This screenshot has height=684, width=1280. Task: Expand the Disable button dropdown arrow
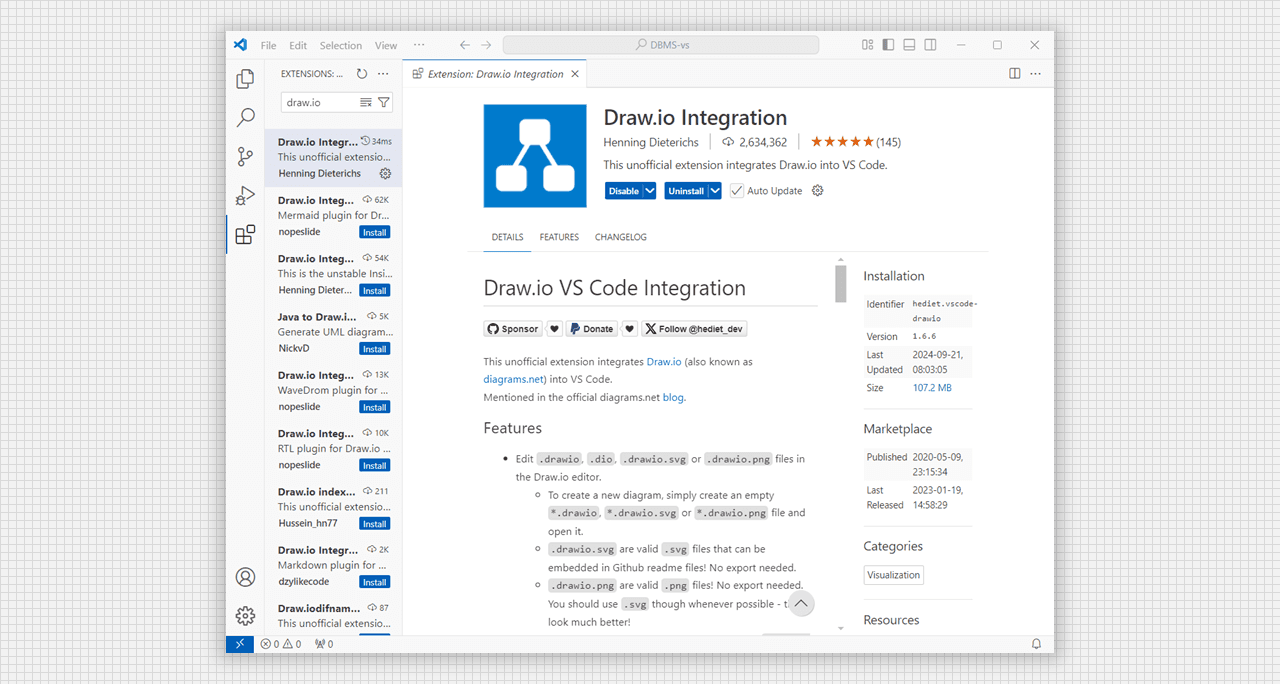[650, 191]
